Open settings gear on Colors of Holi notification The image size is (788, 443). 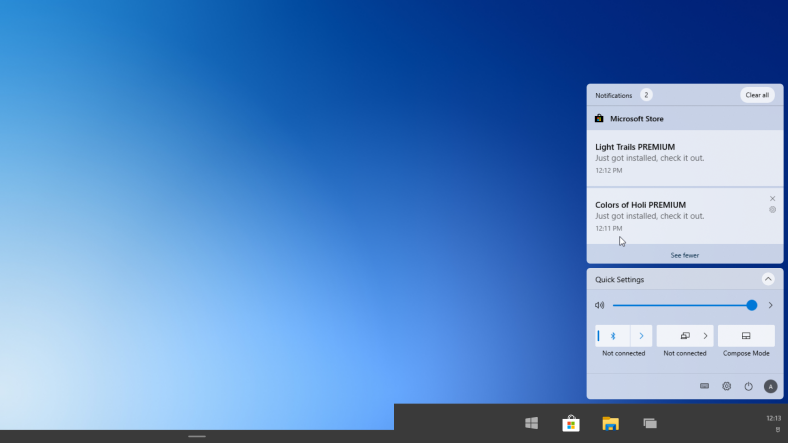point(772,209)
